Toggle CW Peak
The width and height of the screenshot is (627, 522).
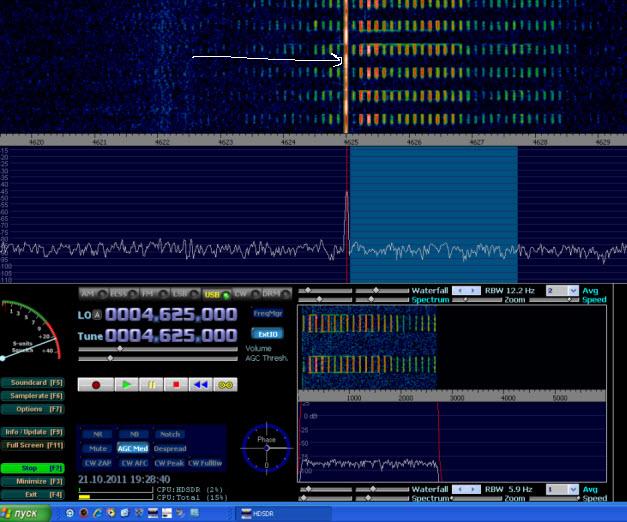click(169, 463)
